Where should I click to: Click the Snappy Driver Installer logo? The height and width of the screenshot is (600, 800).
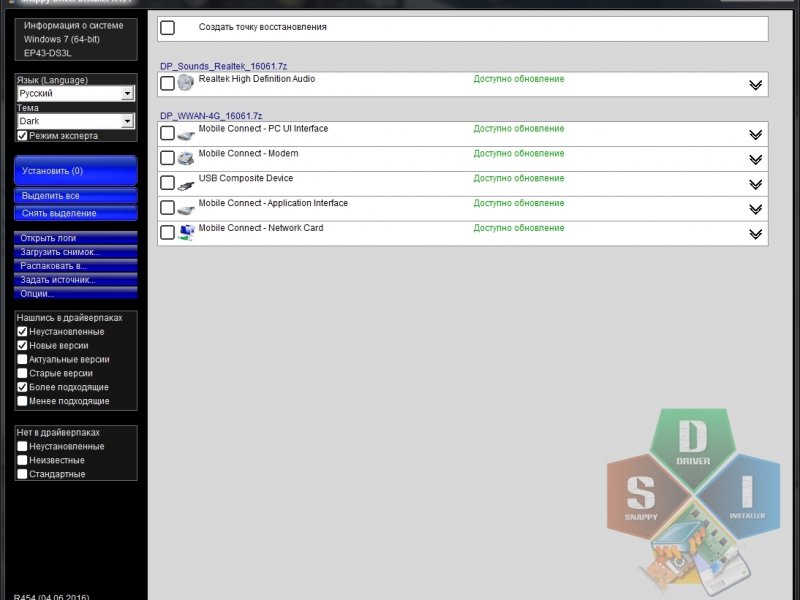(693, 503)
